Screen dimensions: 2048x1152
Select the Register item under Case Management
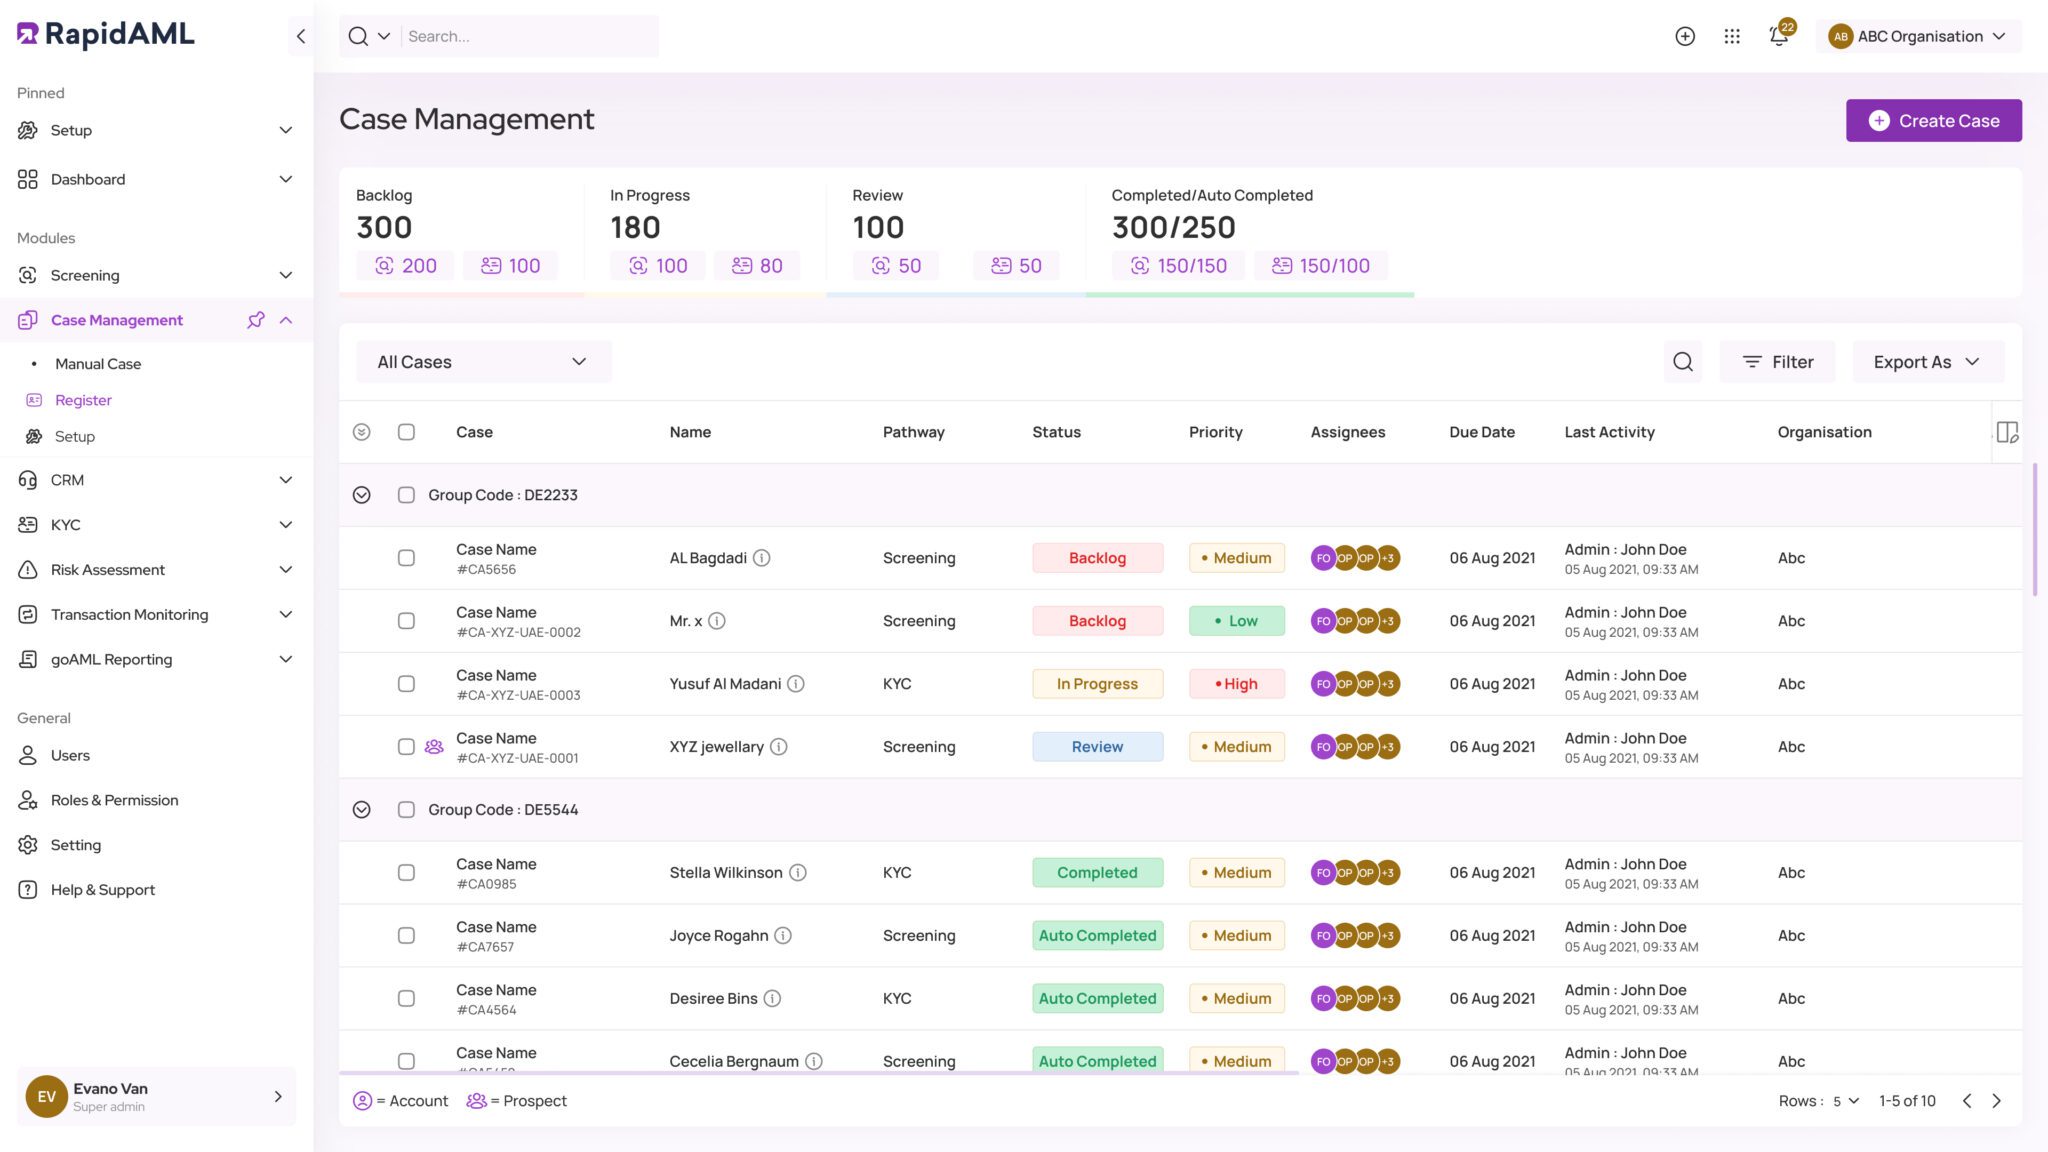point(84,399)
